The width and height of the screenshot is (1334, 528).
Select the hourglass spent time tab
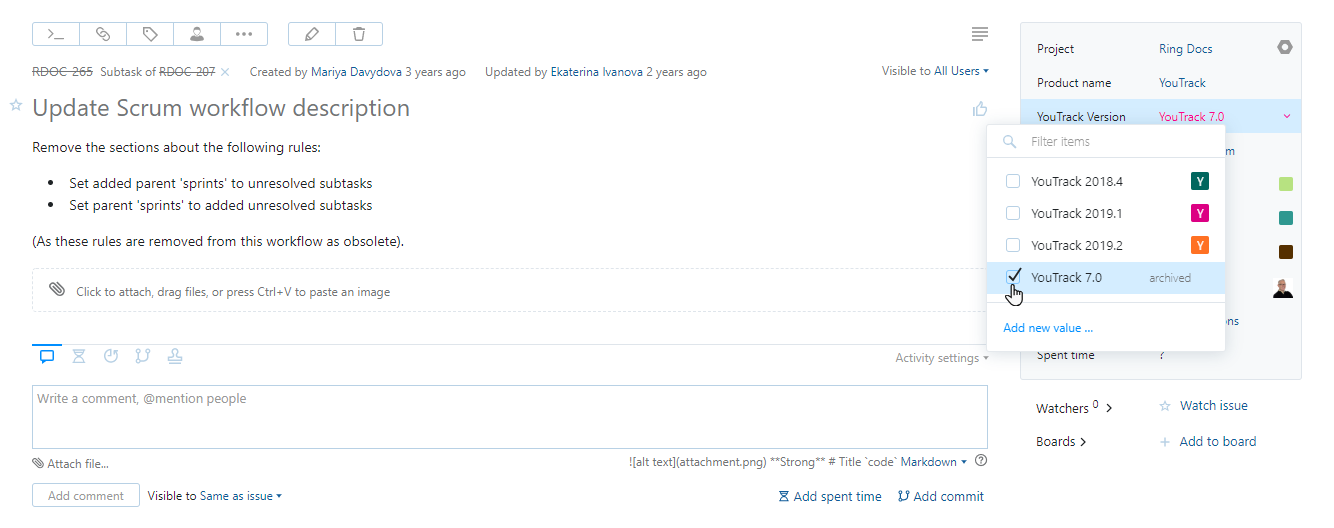click(x=79, y=356)
